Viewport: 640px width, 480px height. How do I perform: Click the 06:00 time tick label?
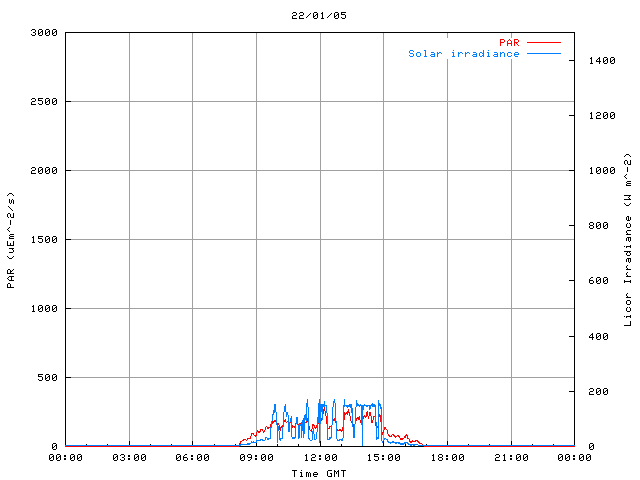pyautogui.click(x=193, y=458)
